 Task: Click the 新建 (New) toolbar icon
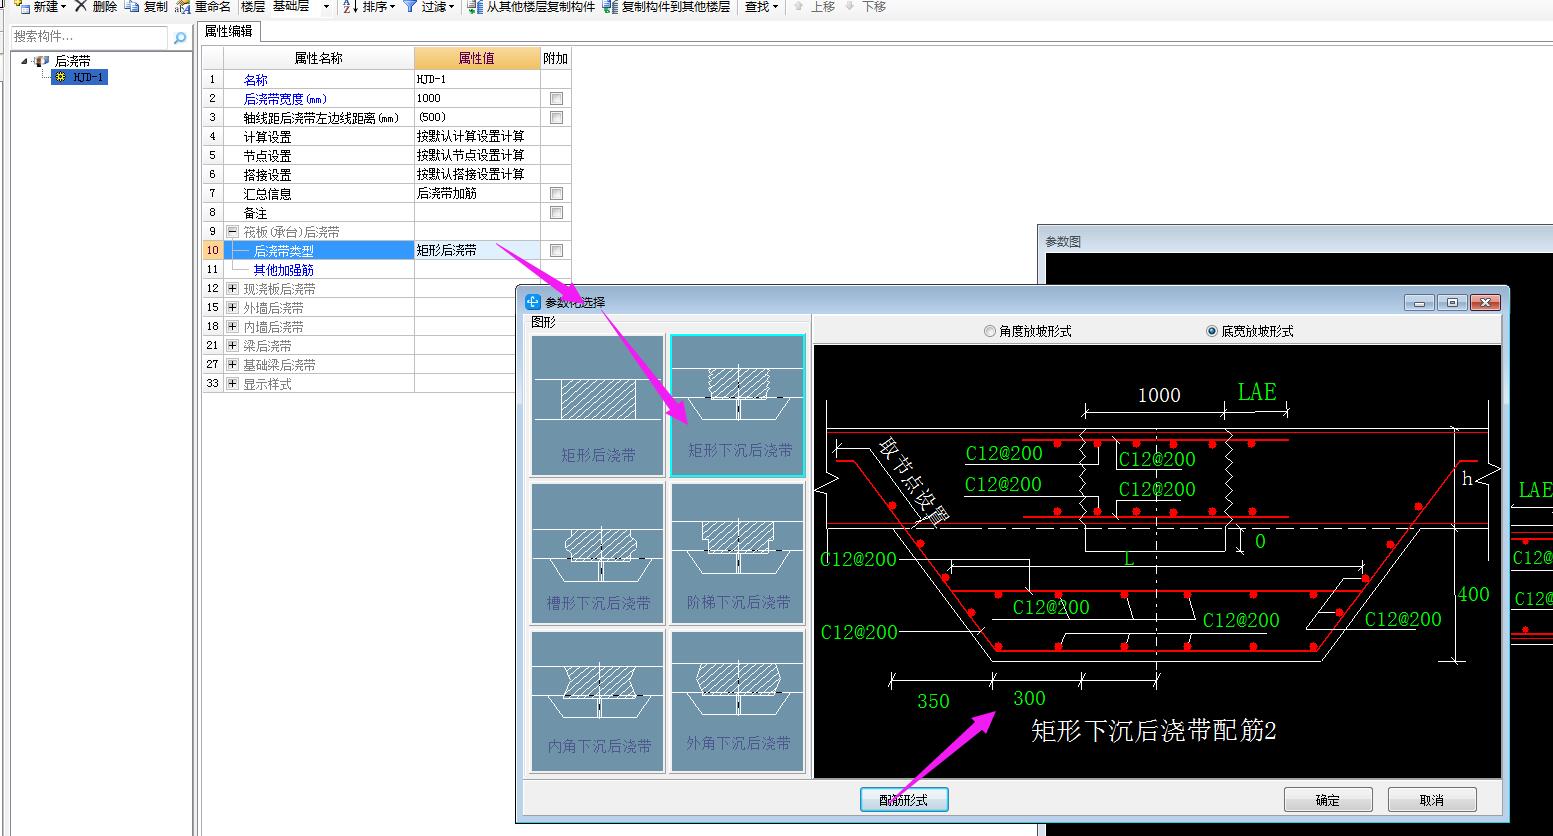(21, 7)
